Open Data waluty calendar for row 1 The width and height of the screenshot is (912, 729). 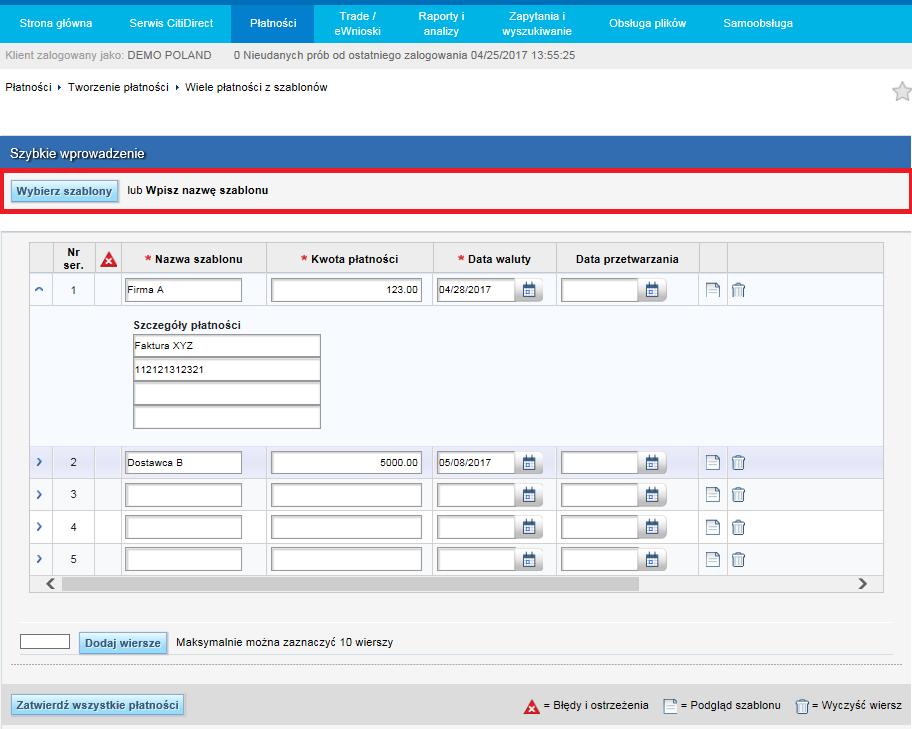[x=529, y=290]
